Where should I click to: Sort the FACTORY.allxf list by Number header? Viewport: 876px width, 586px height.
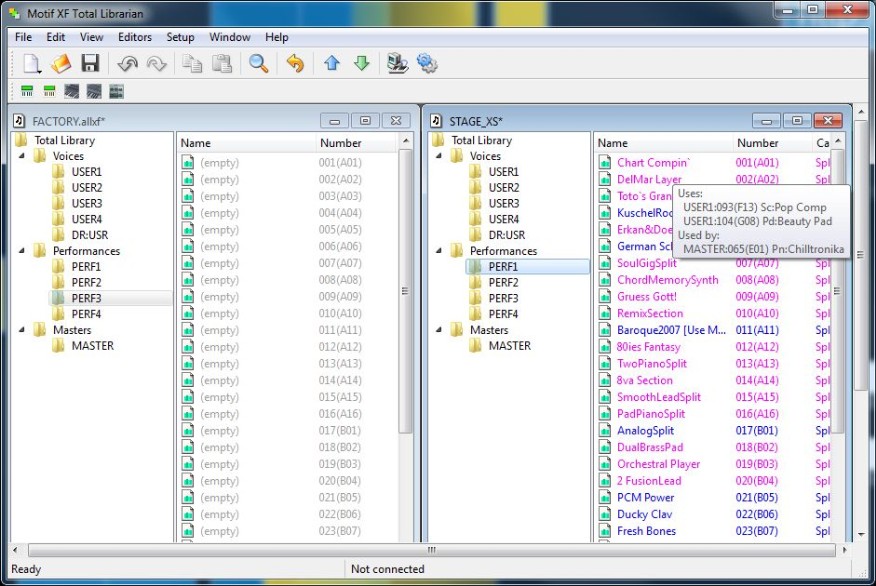pyautogui.click(x=358, y=143)
